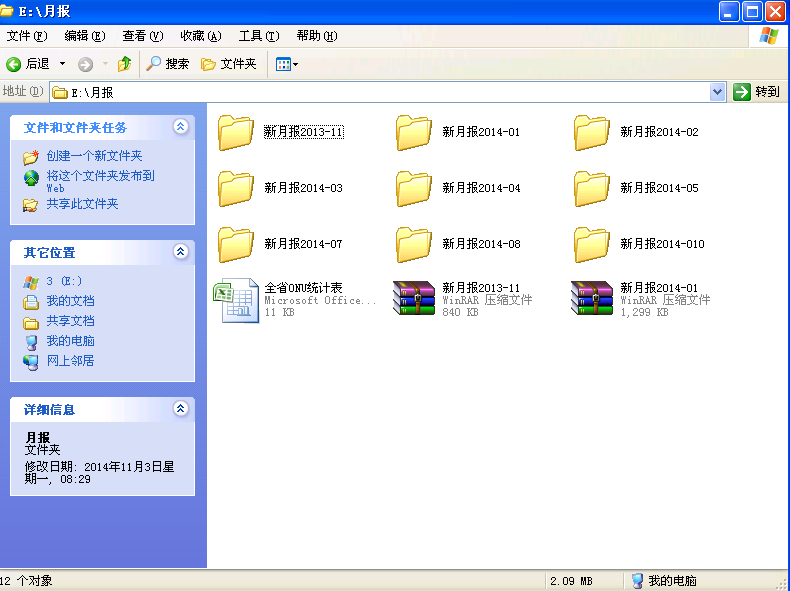Select the Excel file 全省ONU统计表 icon
The width and height of the screenshot is (790, 591).
(236, 300)
